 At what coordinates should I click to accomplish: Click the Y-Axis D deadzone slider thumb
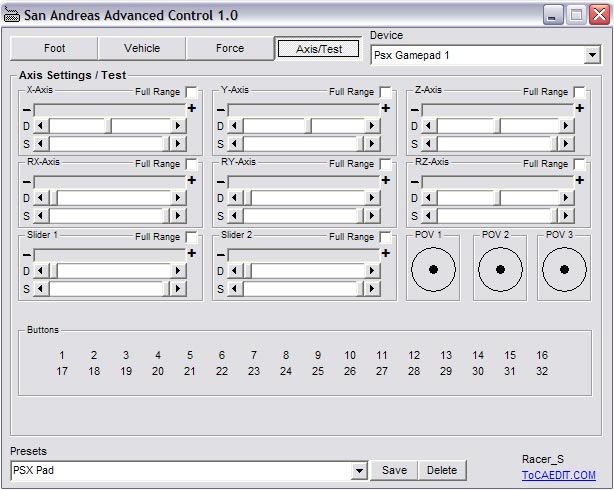coord(309,126)
